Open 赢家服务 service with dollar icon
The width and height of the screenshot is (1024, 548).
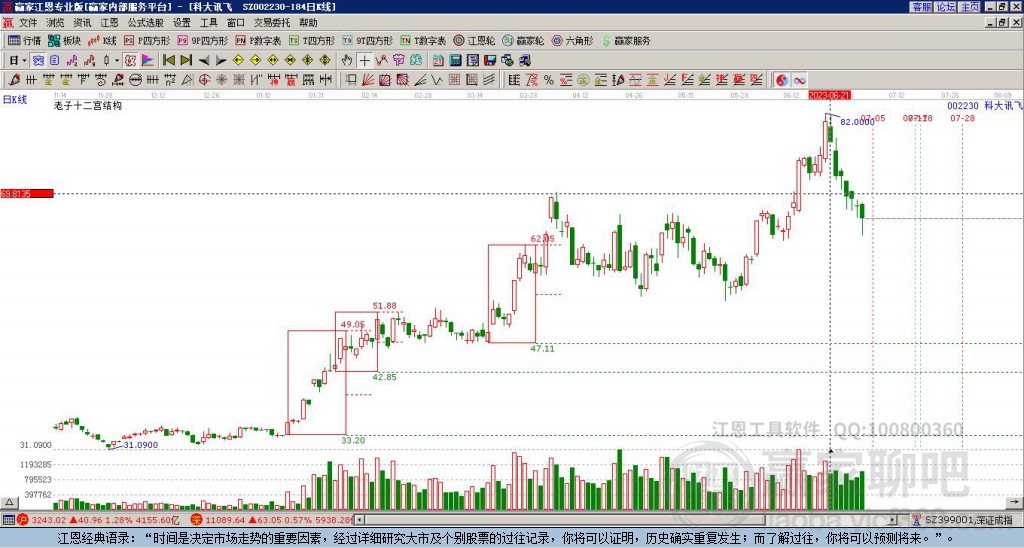626,40
